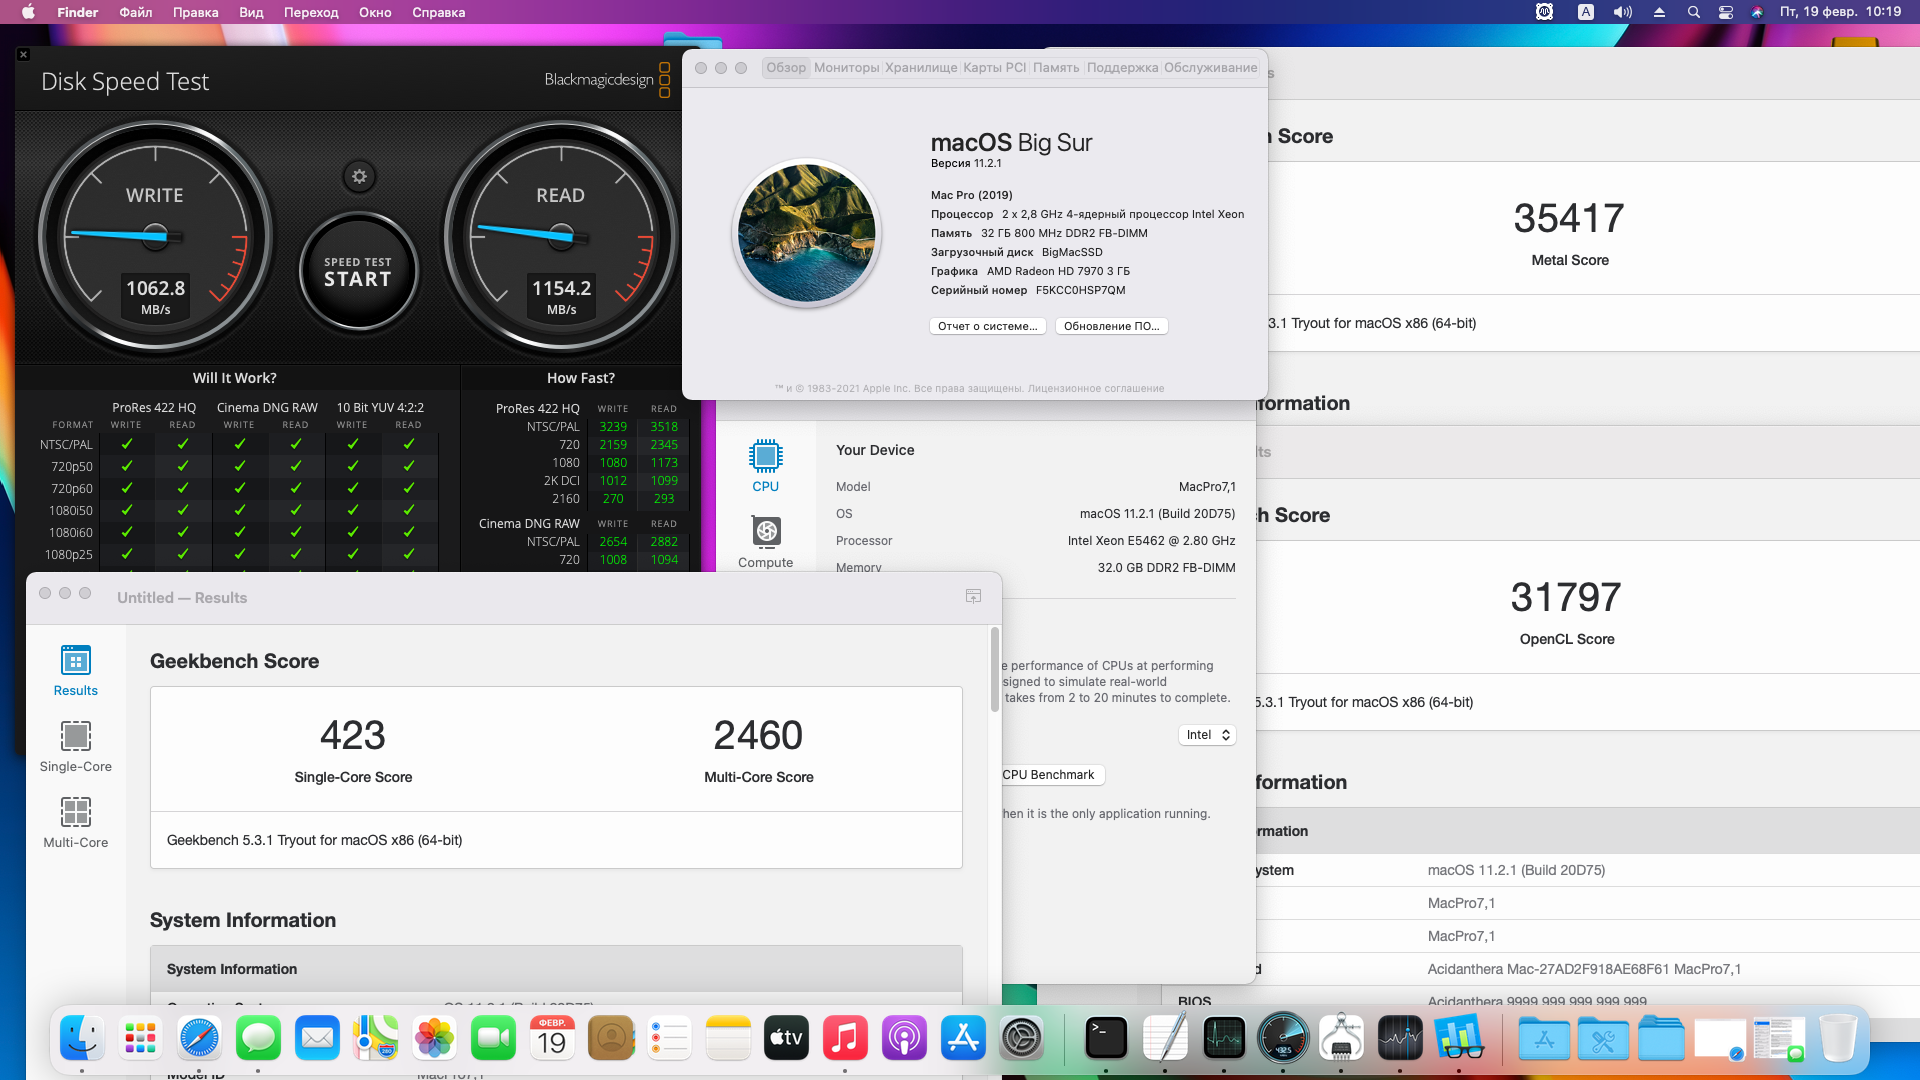Viewport: 1920px width, 1080px height.
Task: Click the Speed Test Start button
Action: (358, 272)
